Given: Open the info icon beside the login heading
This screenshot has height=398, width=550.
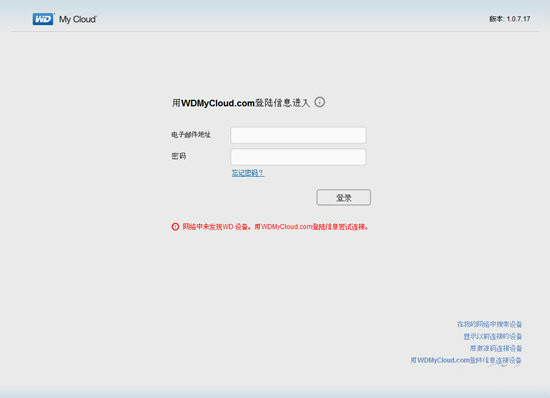Looking at the screenshot, I should click(x=320, y=102).
